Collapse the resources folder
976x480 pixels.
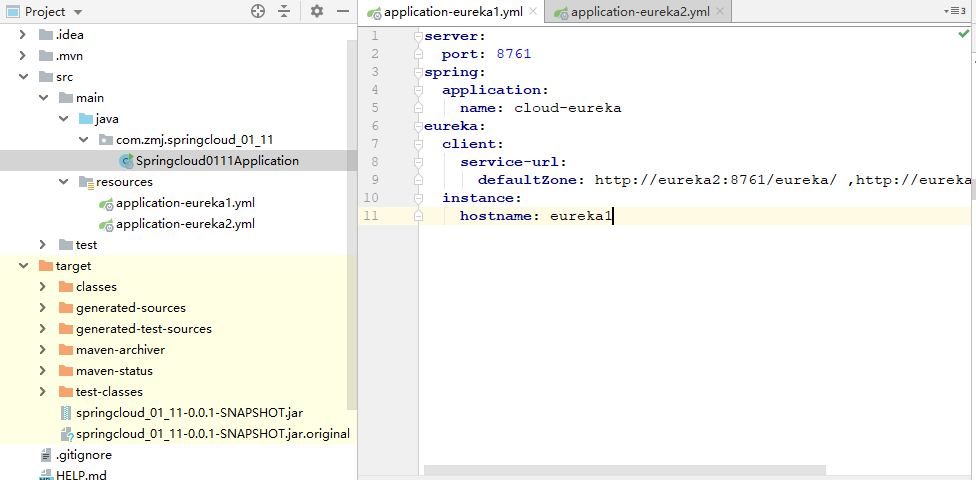tap(63, 182)
